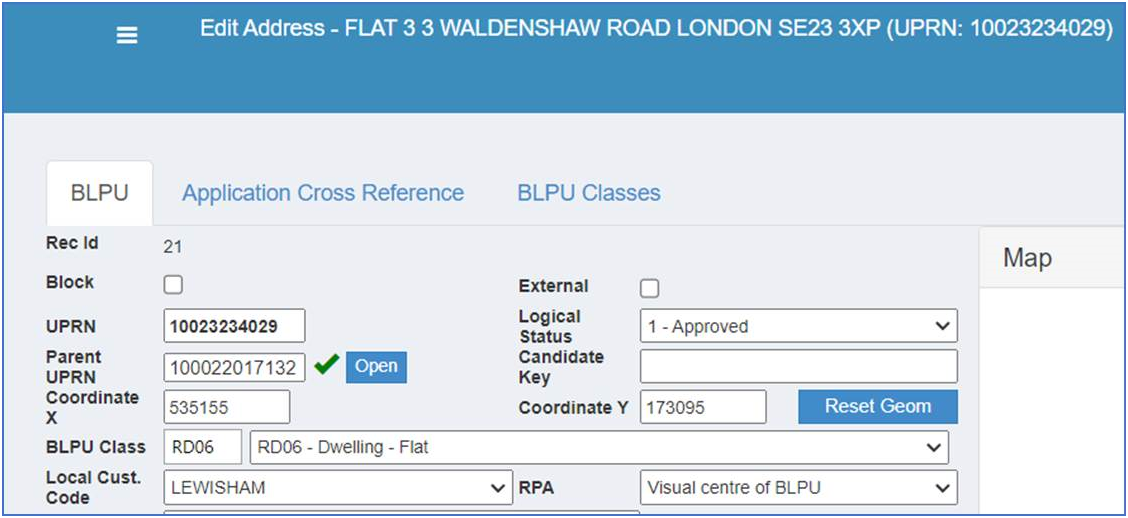The height and width of the screenshot is (518, 1128).
Task: Select the BLPU tab
Action: point(100,193)
